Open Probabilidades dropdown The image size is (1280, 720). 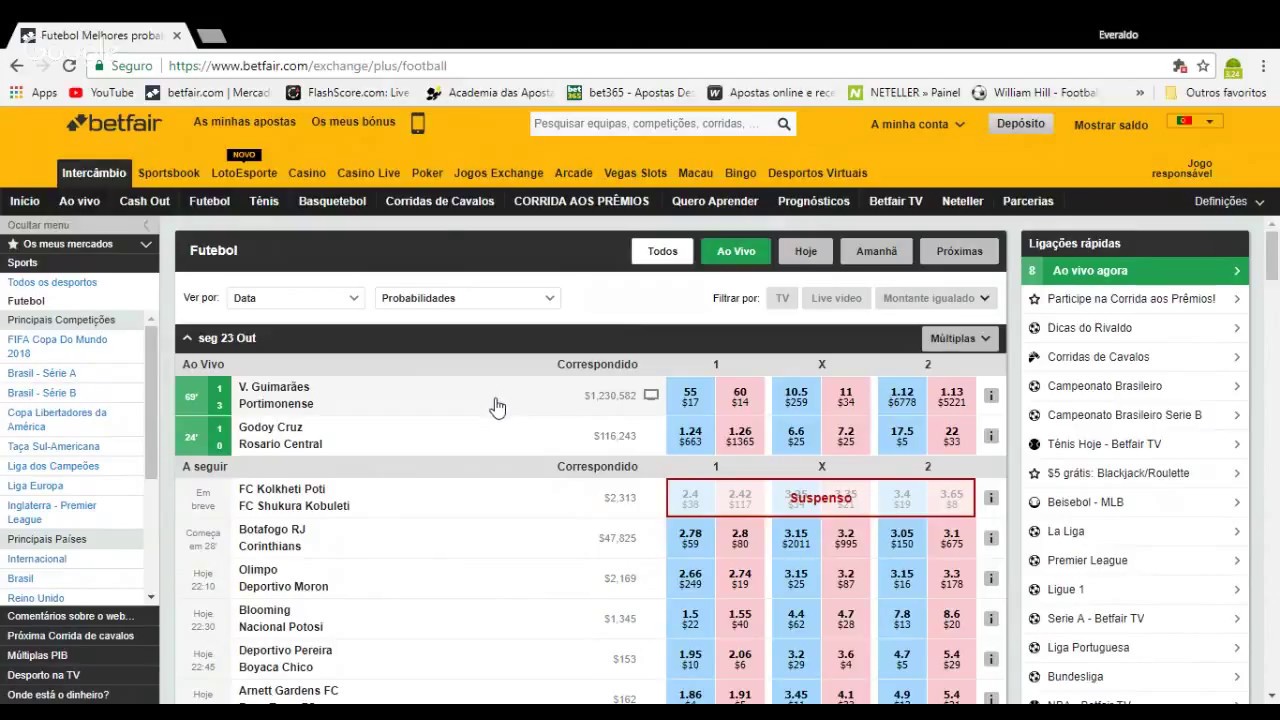click(x=467, y=298)
